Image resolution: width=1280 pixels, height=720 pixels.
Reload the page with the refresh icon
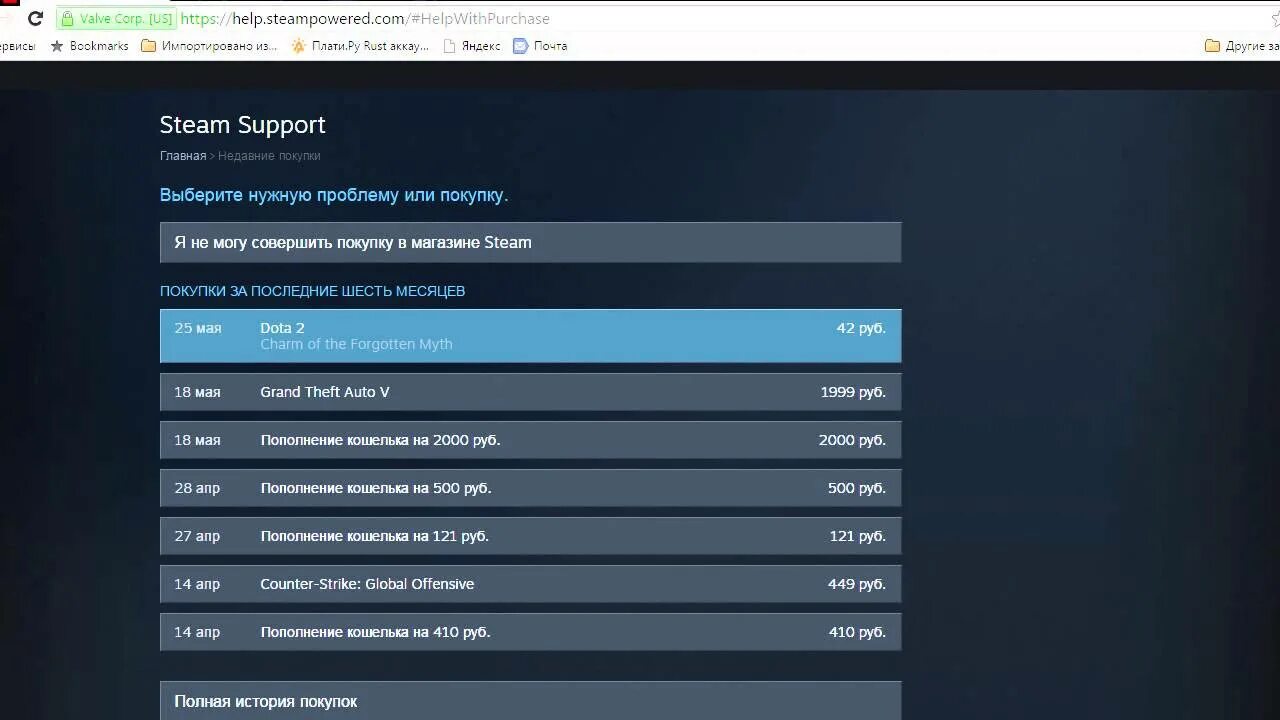click(x=35, y=19)
